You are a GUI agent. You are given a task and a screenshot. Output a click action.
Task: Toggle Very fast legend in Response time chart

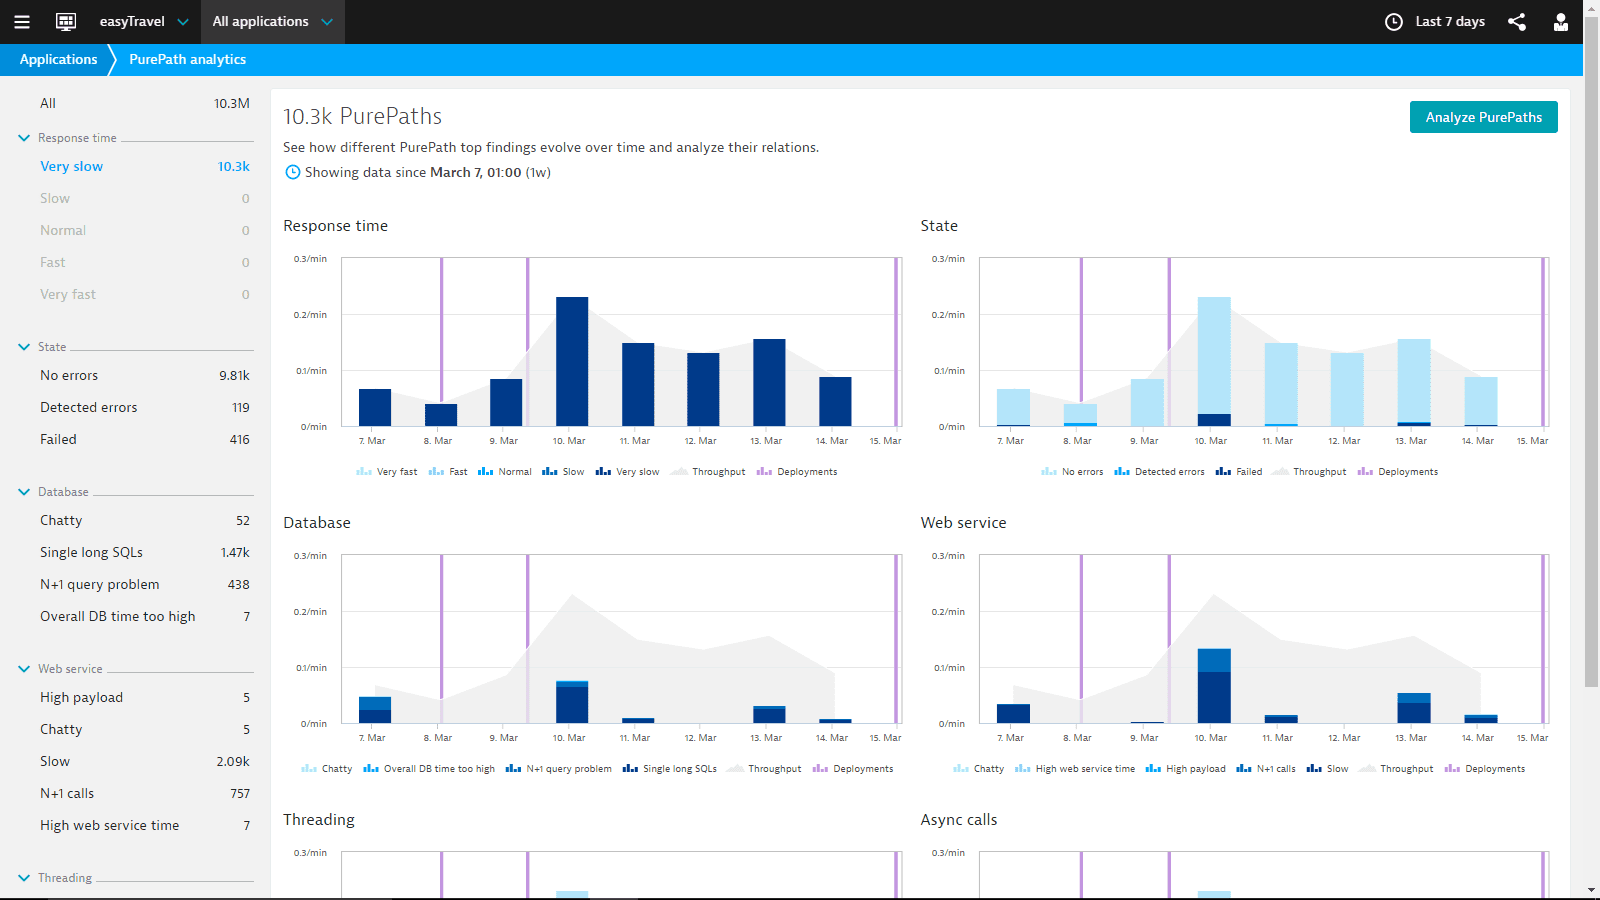point(387,472)
